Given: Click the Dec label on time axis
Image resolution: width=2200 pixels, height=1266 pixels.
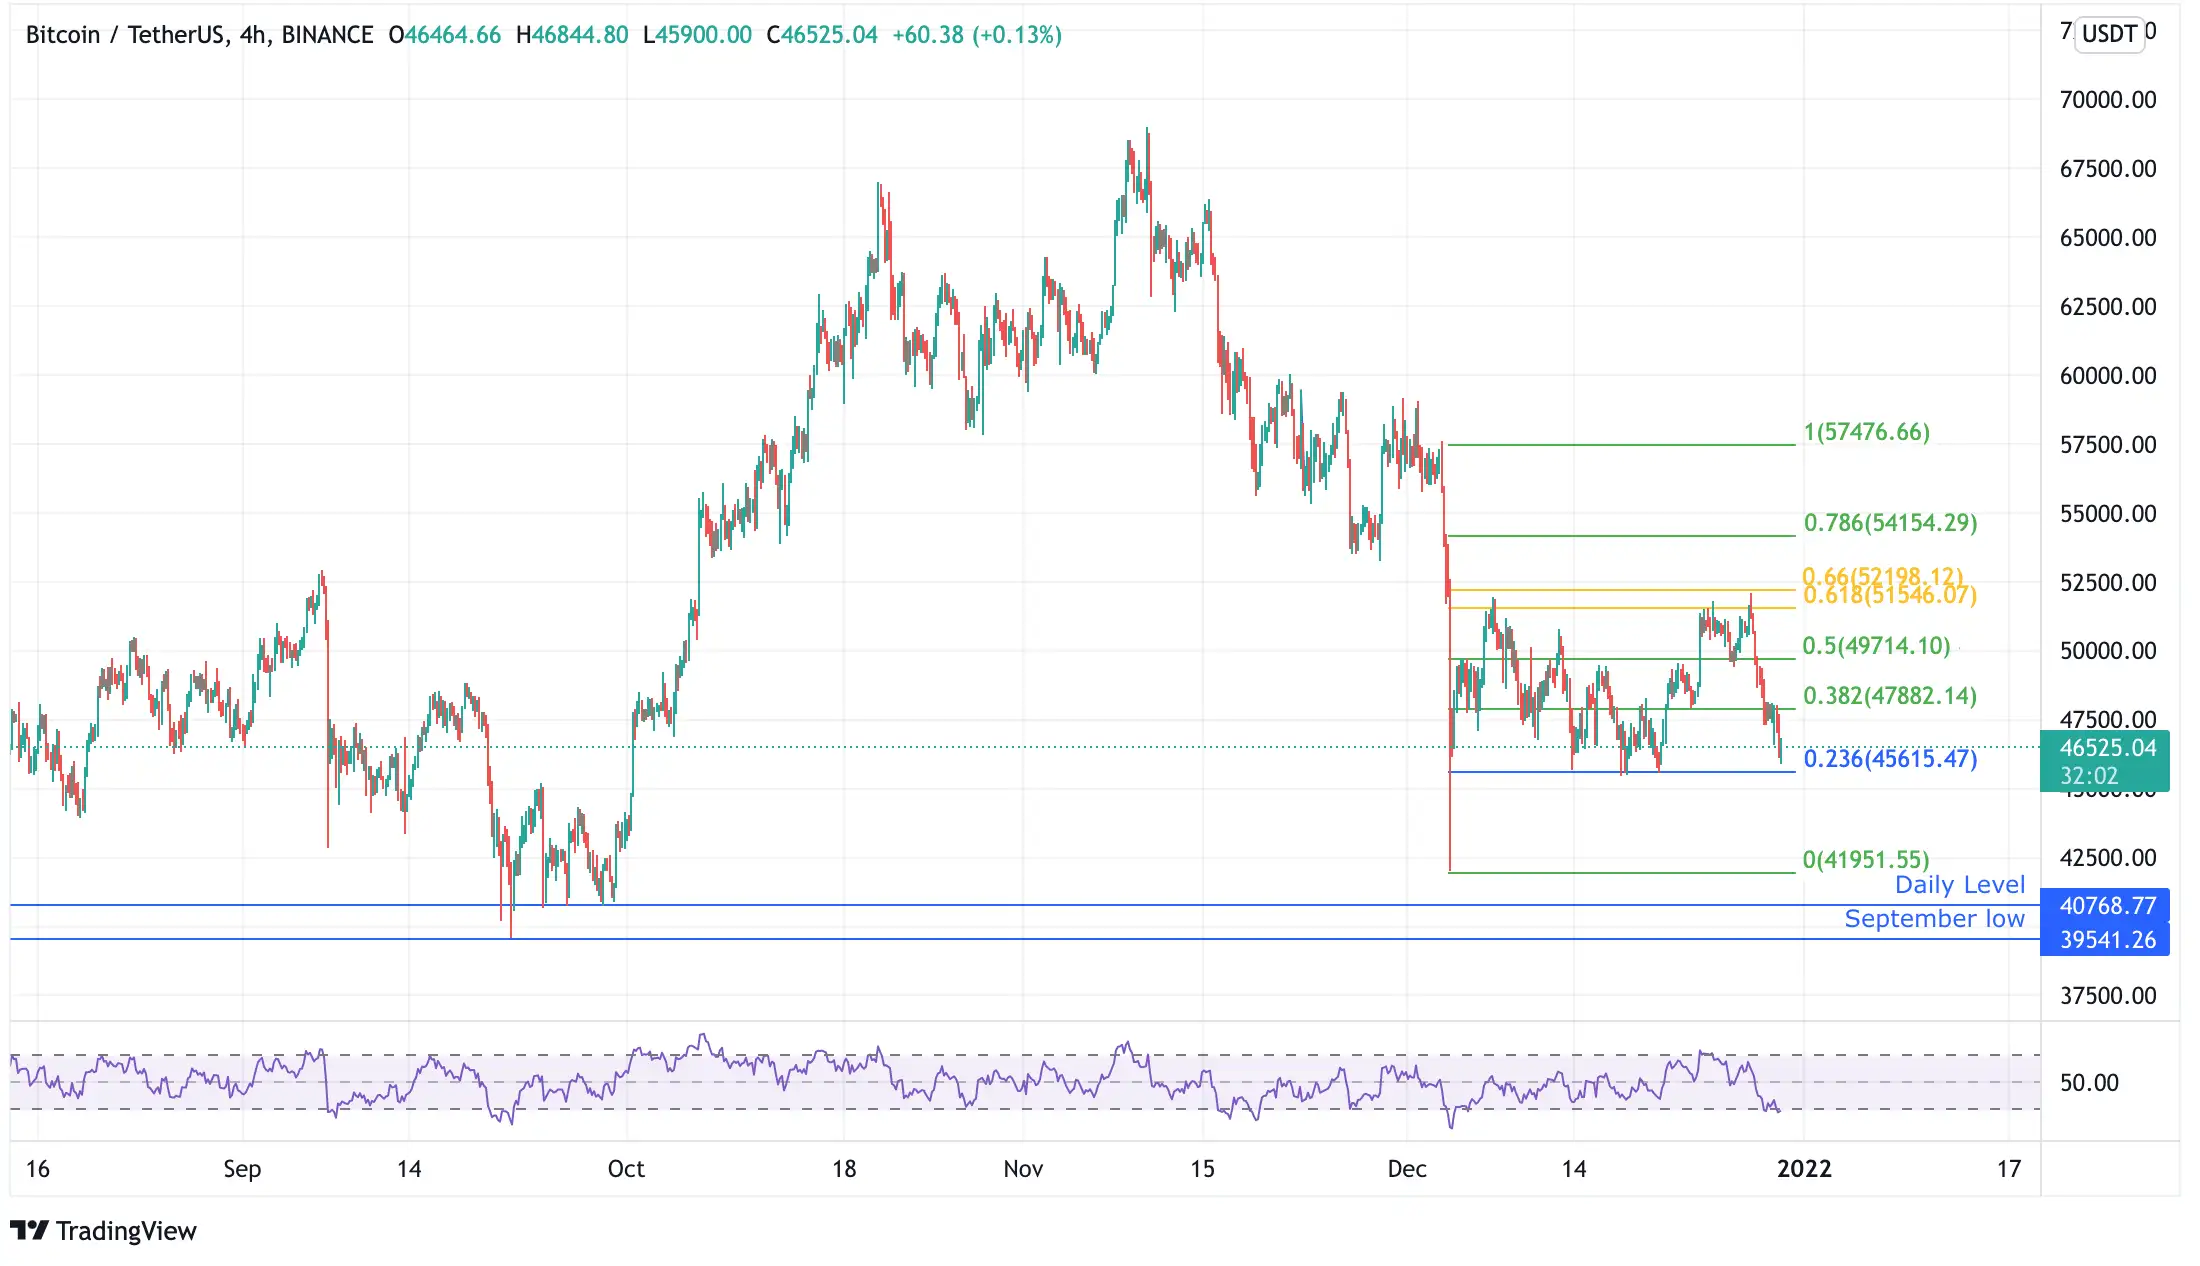Looking at the screenshot, I should [1406, 1169].
